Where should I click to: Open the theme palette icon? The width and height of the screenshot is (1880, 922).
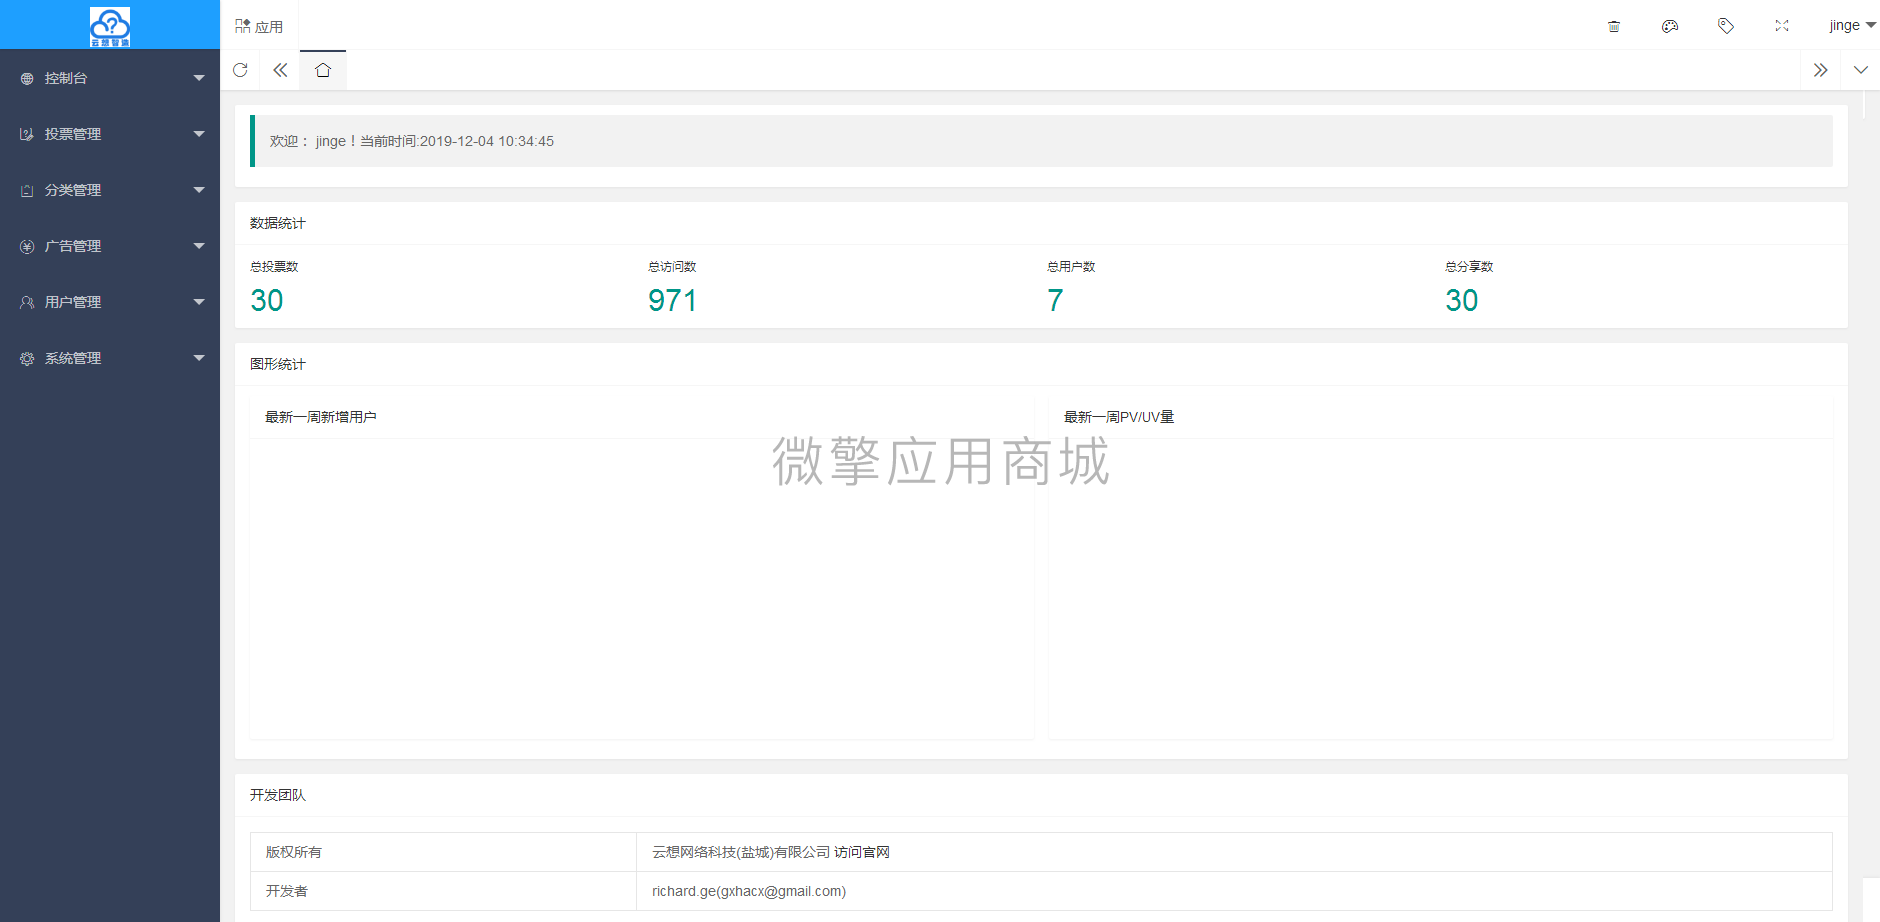tap(1669, 26)
